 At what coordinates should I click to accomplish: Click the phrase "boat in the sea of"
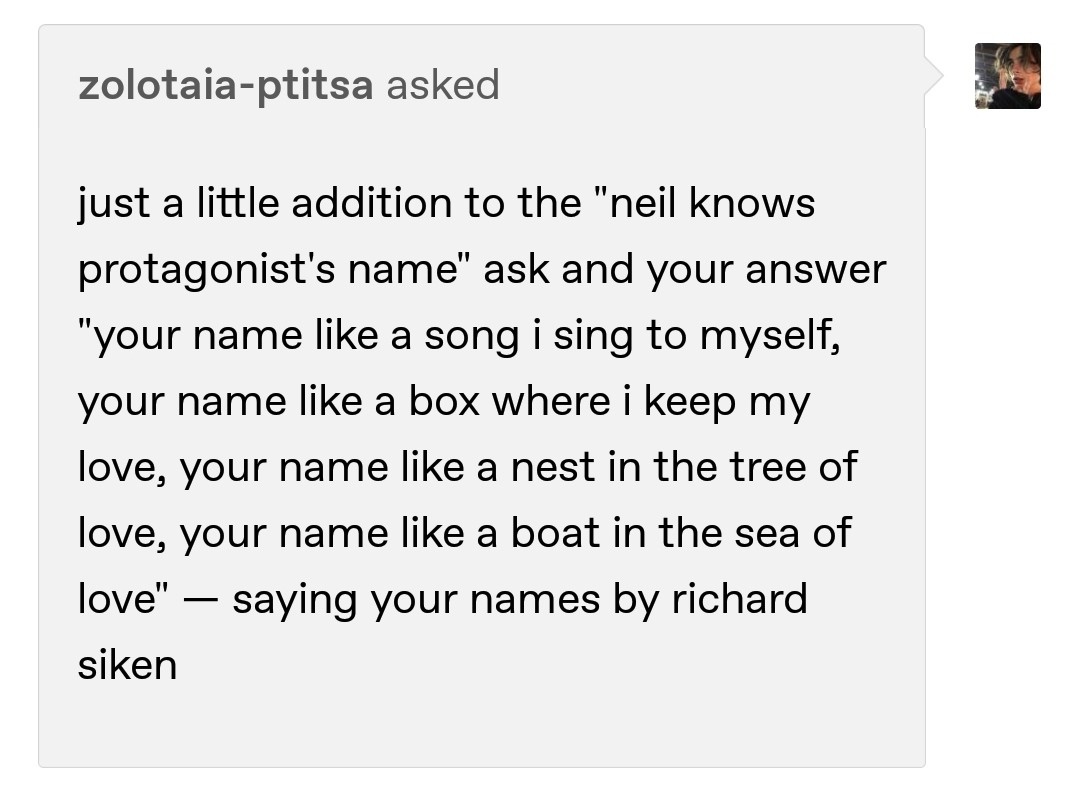click(x=681, y=533)
